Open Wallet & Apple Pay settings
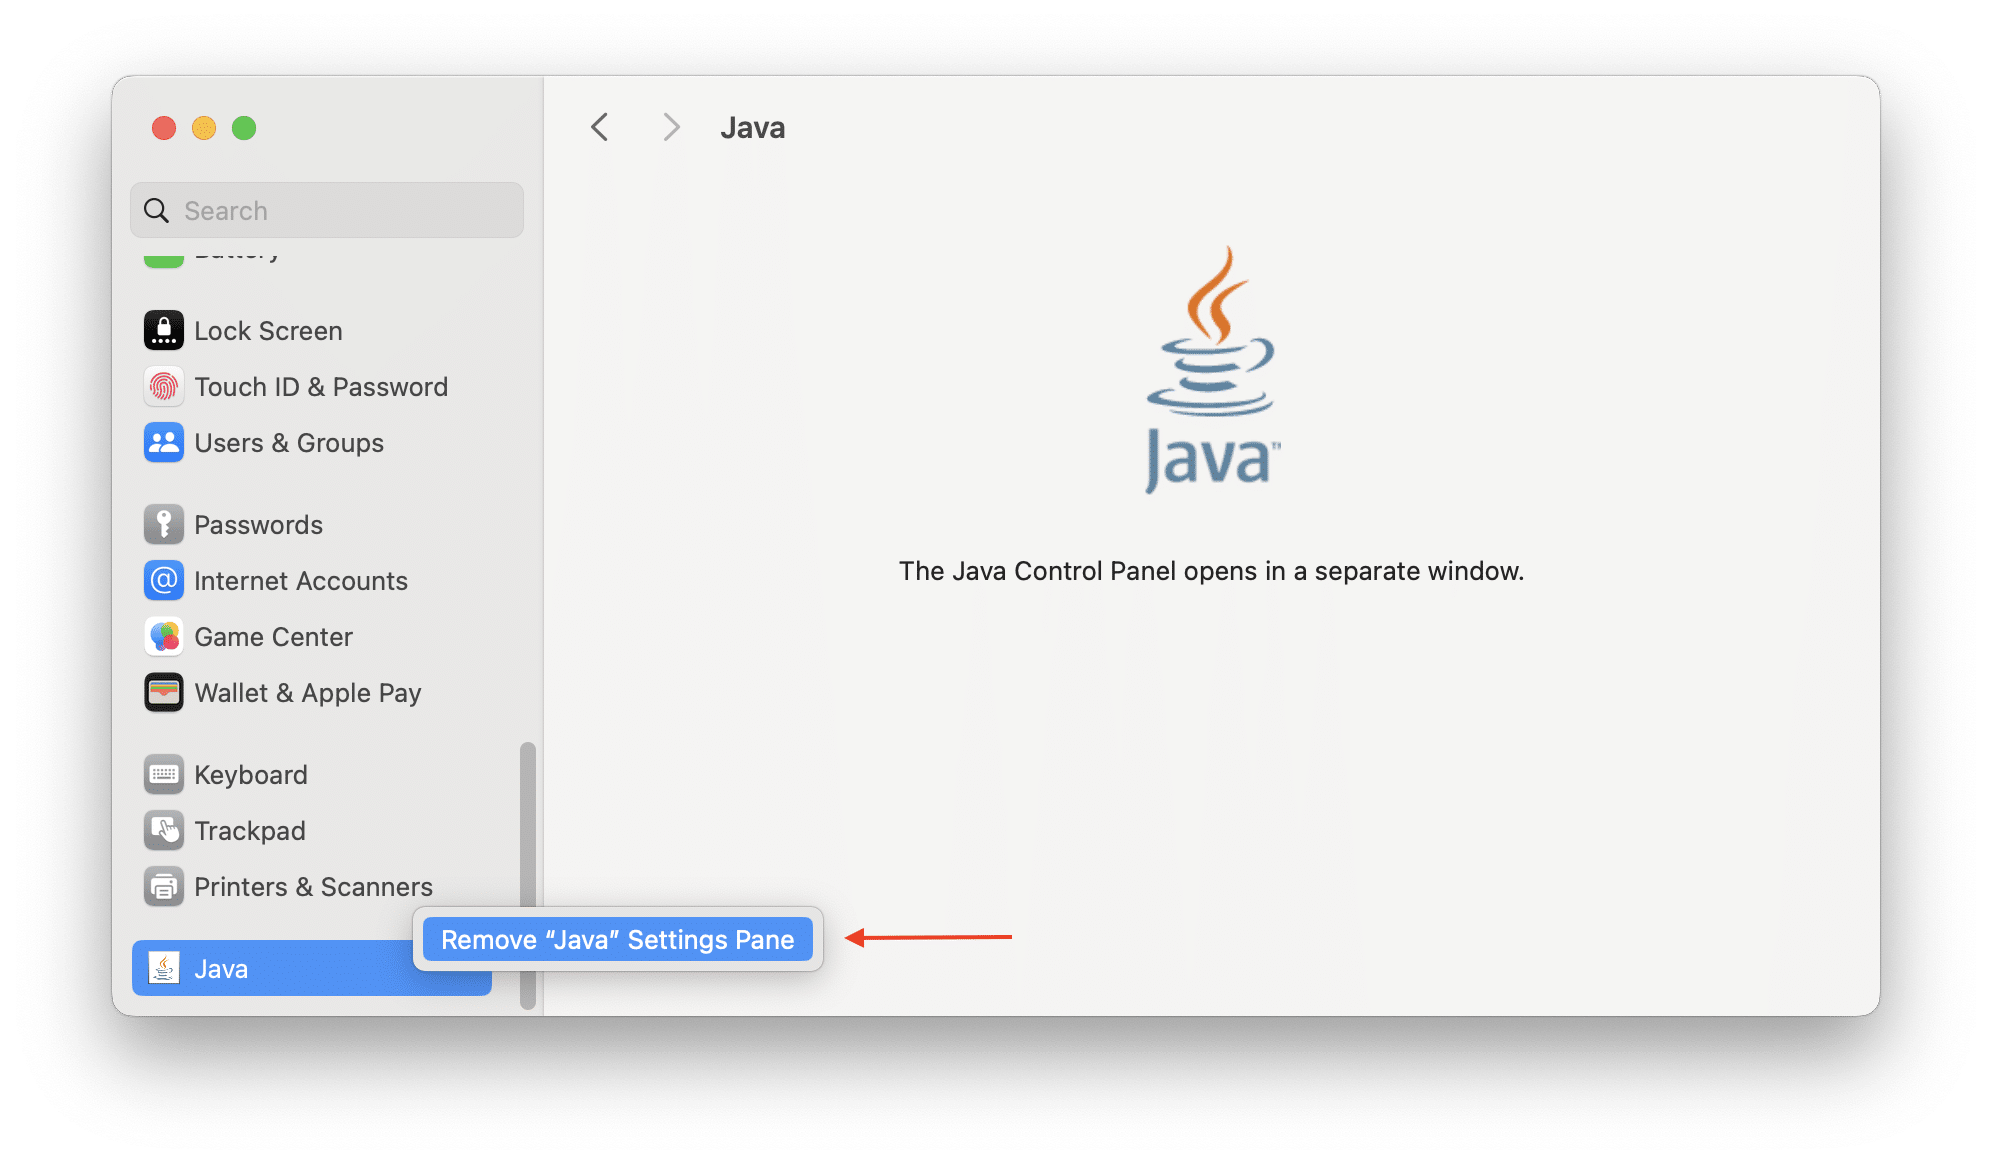Image resolution: width=1992 pixels, height=1164 pixels. coord(307,692)
